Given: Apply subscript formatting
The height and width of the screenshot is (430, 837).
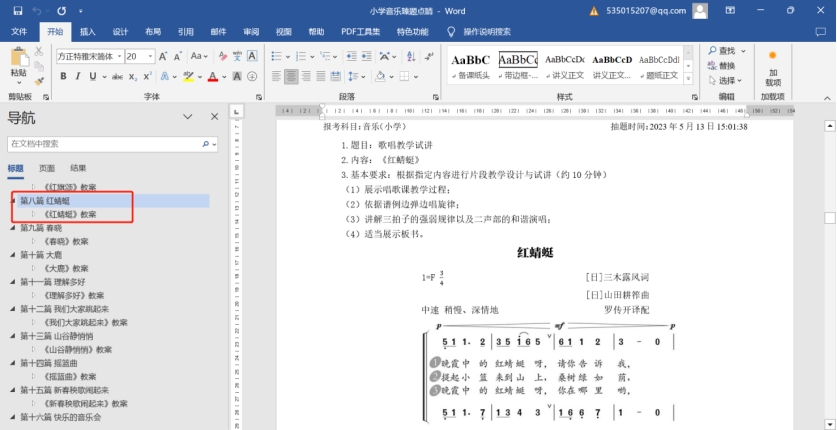Looking at the screenshot, I should point(132,76).
